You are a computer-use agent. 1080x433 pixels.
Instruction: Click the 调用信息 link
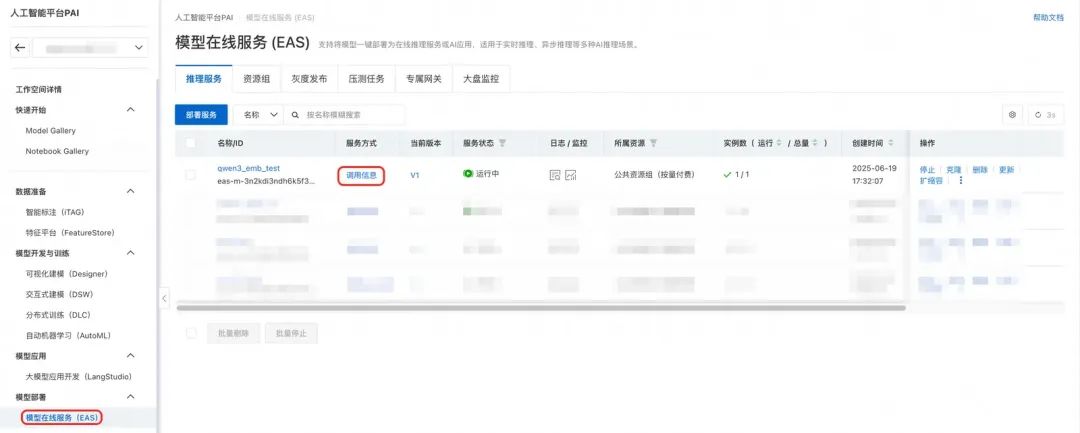tap(361, 175)
